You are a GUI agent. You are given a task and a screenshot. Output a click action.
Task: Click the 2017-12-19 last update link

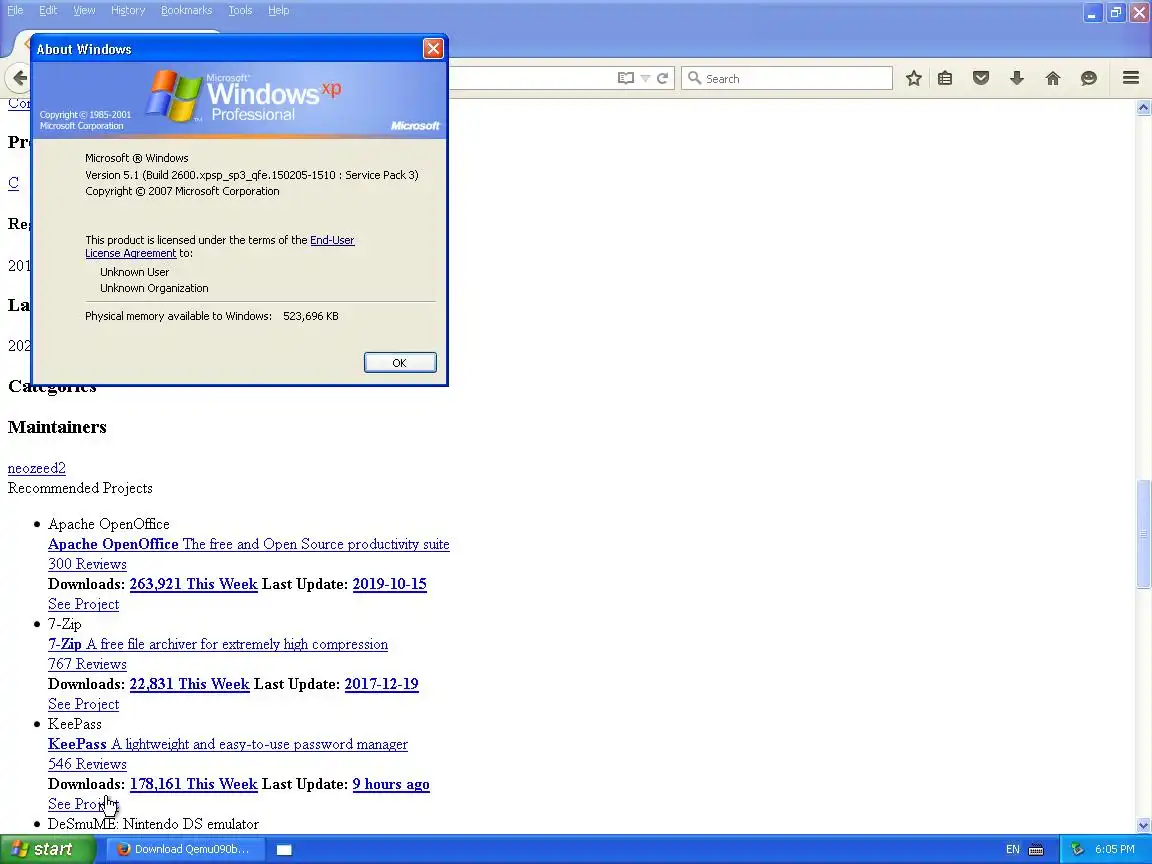click(x=381, y=683)
